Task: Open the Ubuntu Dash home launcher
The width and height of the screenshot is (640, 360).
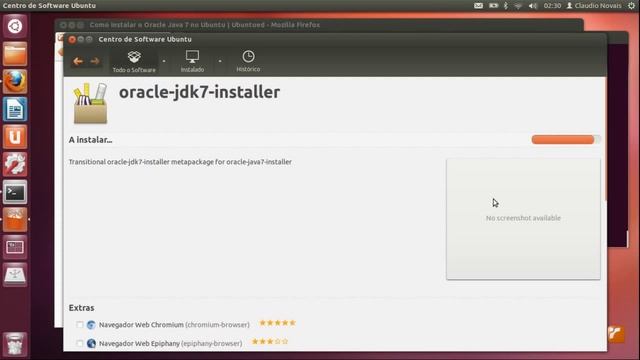Action: (15, 27)
